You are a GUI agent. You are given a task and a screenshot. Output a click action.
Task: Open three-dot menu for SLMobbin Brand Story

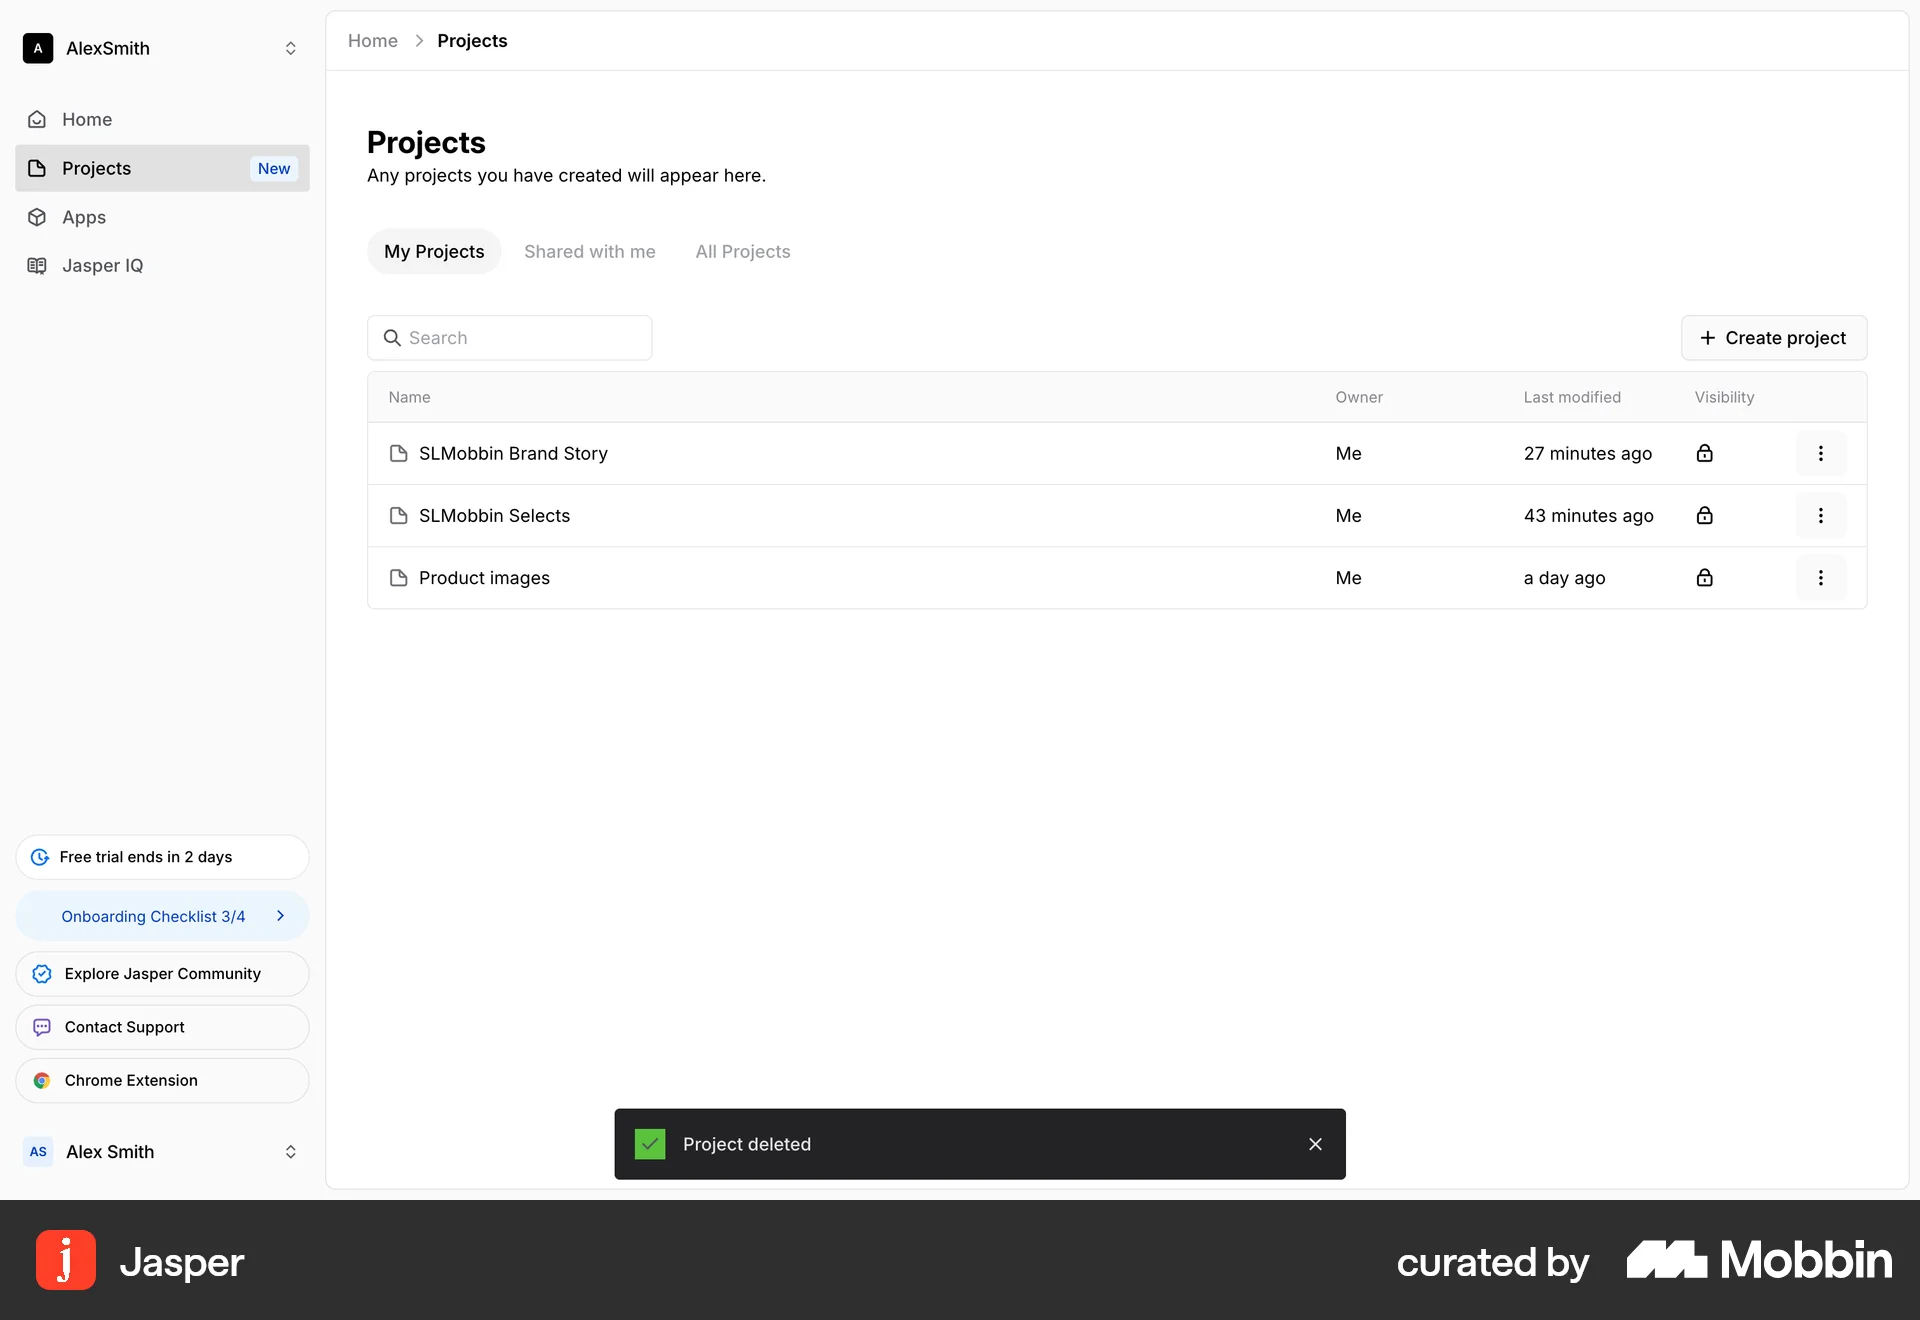1820,453
